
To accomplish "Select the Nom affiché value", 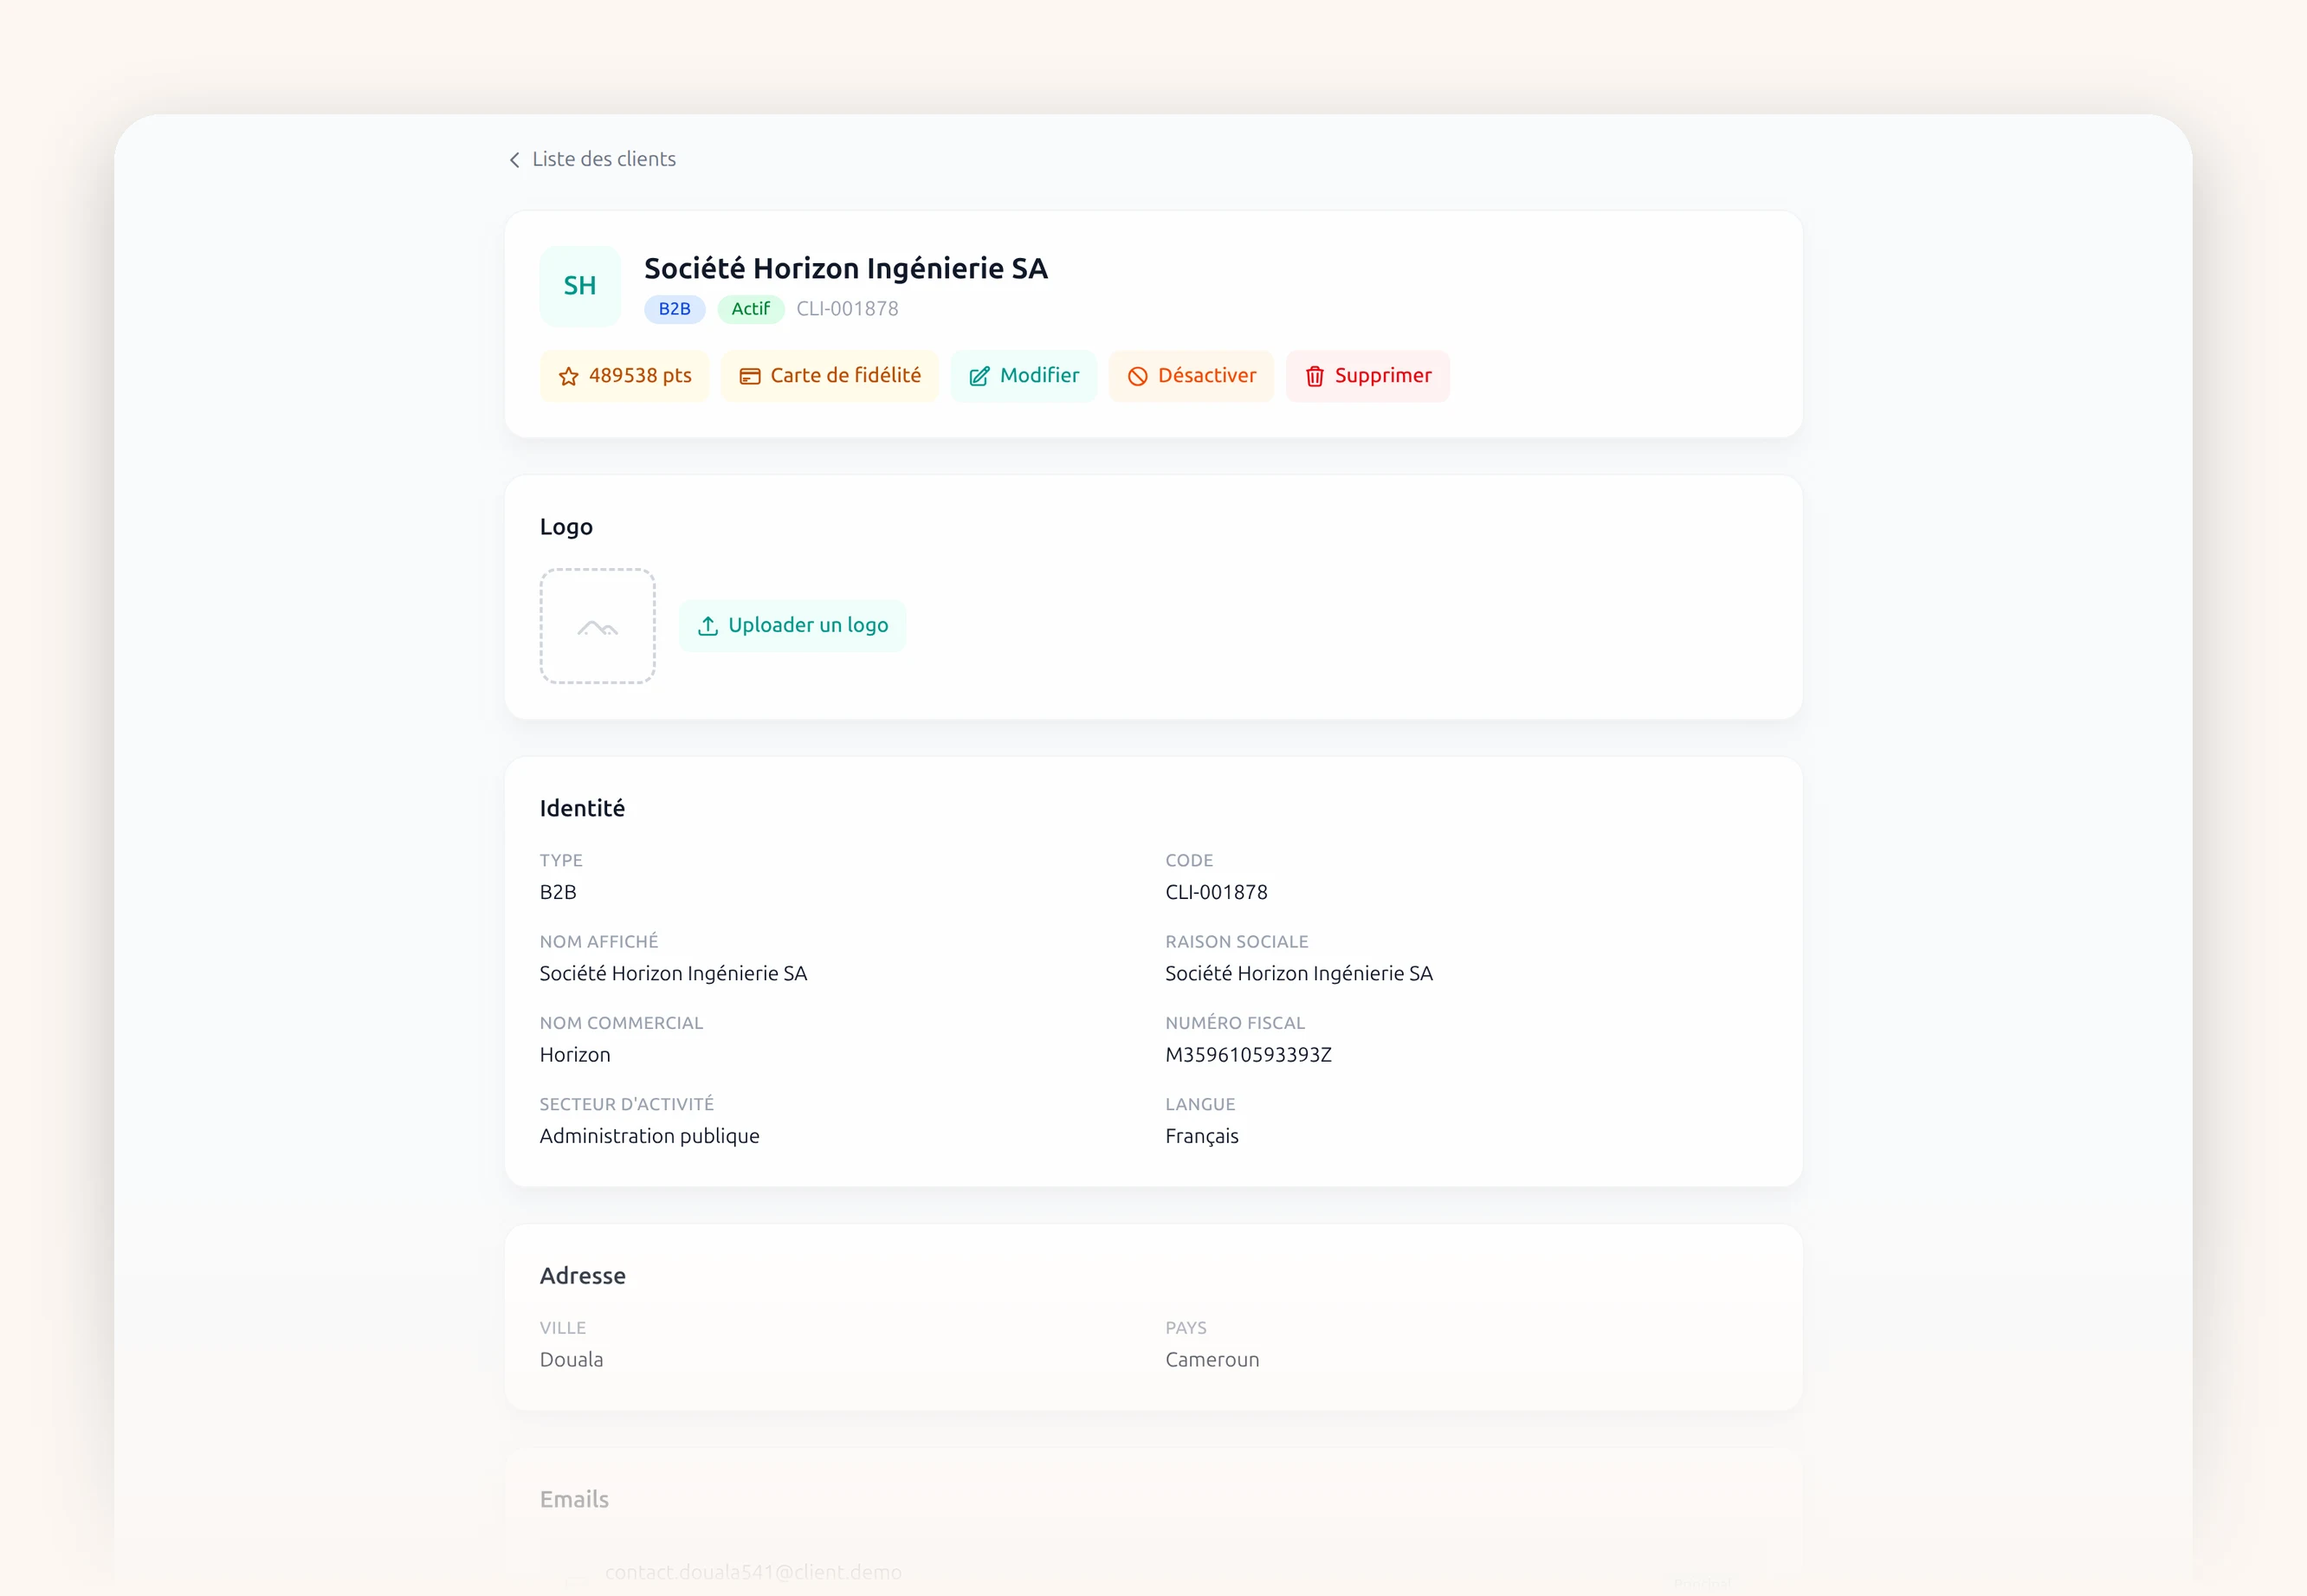I will (x=673, y=973).
